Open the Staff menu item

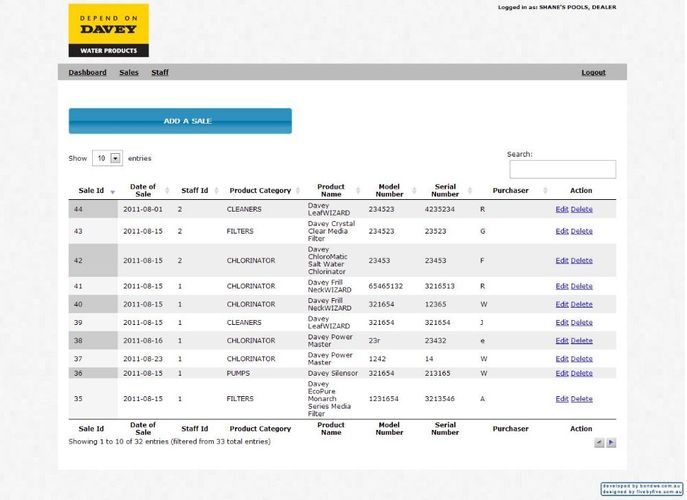point(160,72)
